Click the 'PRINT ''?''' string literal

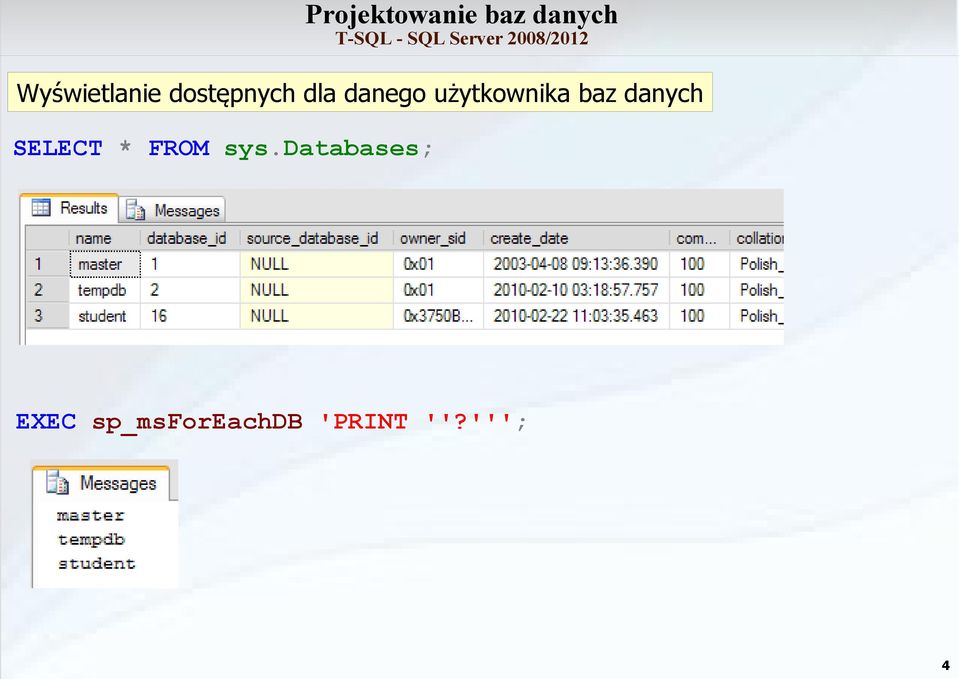[x=416, y=421]
